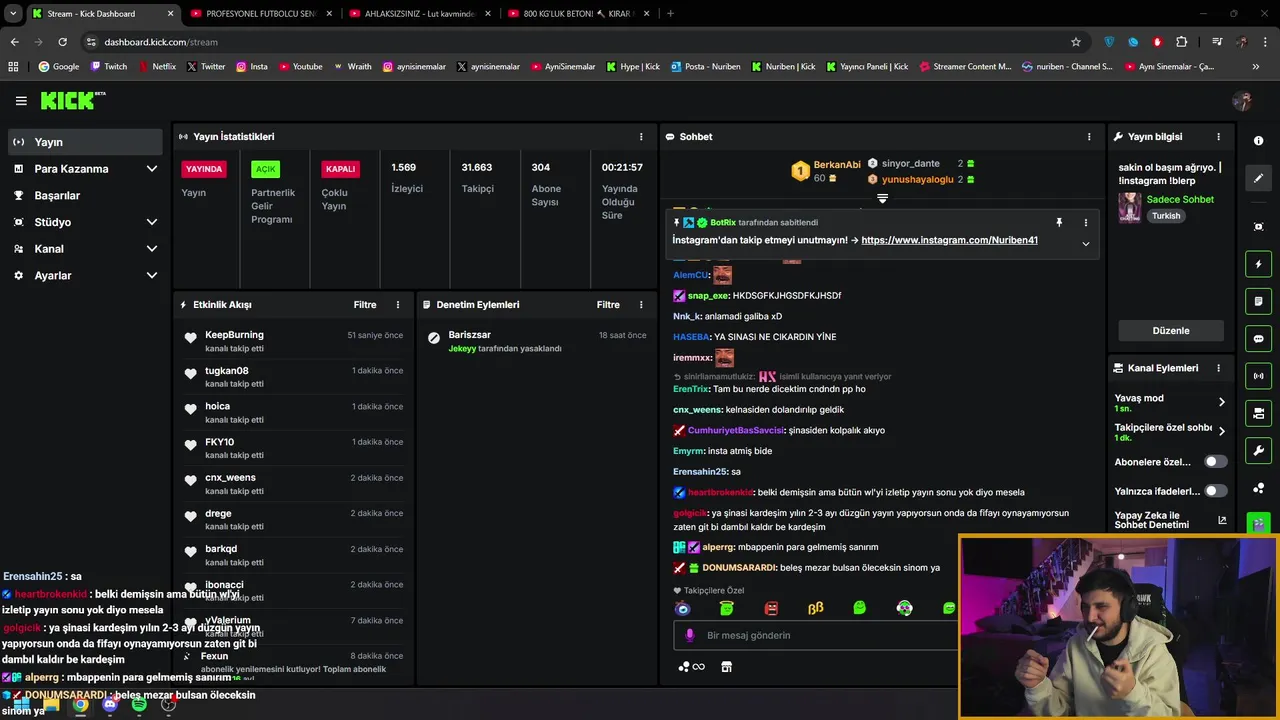Image resolution: width=1280 pixels, height=720 pixels.
Task: Open Yavaş mod options arrow
Action: tap(1221, 402)
